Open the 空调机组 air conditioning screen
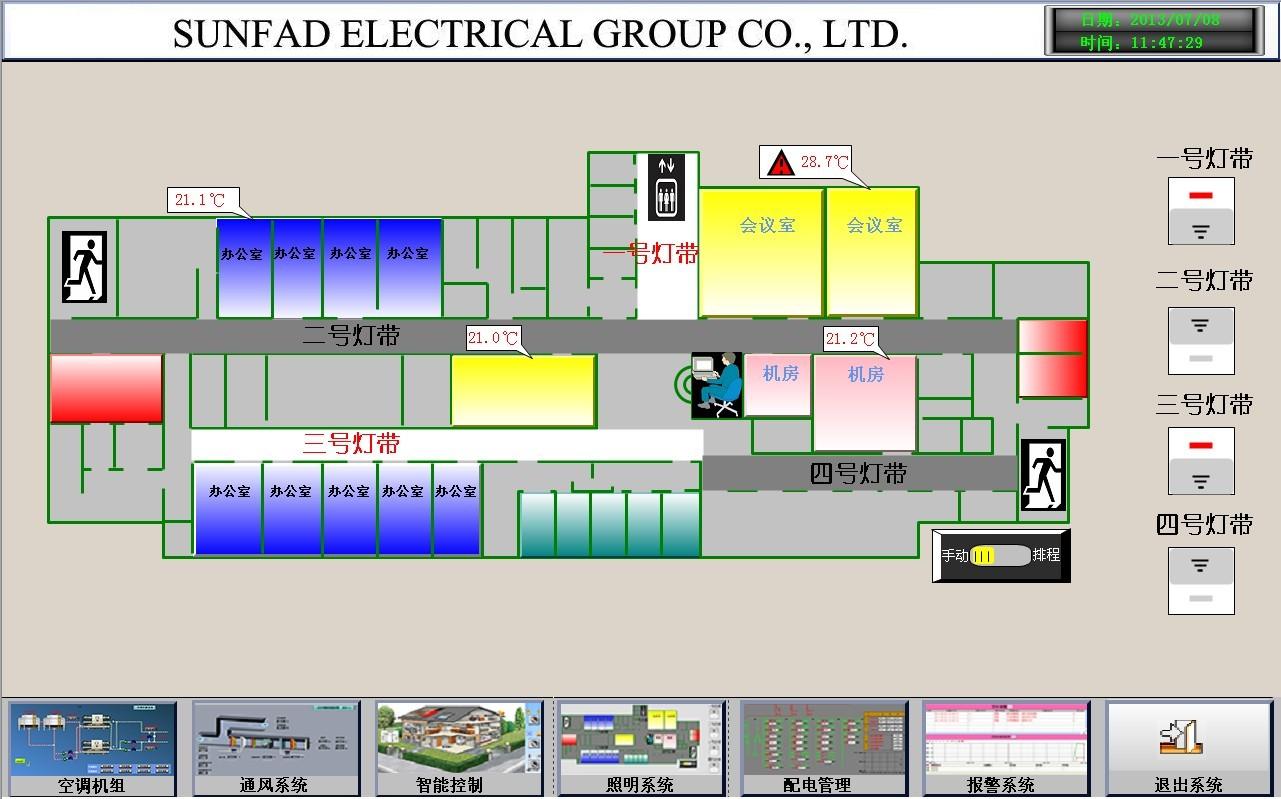1281x799 pixels. 92,749
